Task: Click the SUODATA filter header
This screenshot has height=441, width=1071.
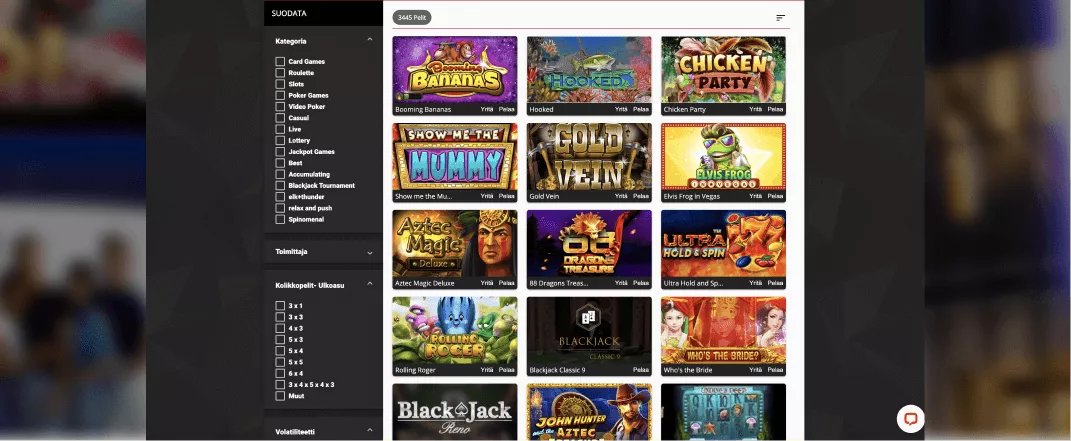Action: tap(323, 14)
